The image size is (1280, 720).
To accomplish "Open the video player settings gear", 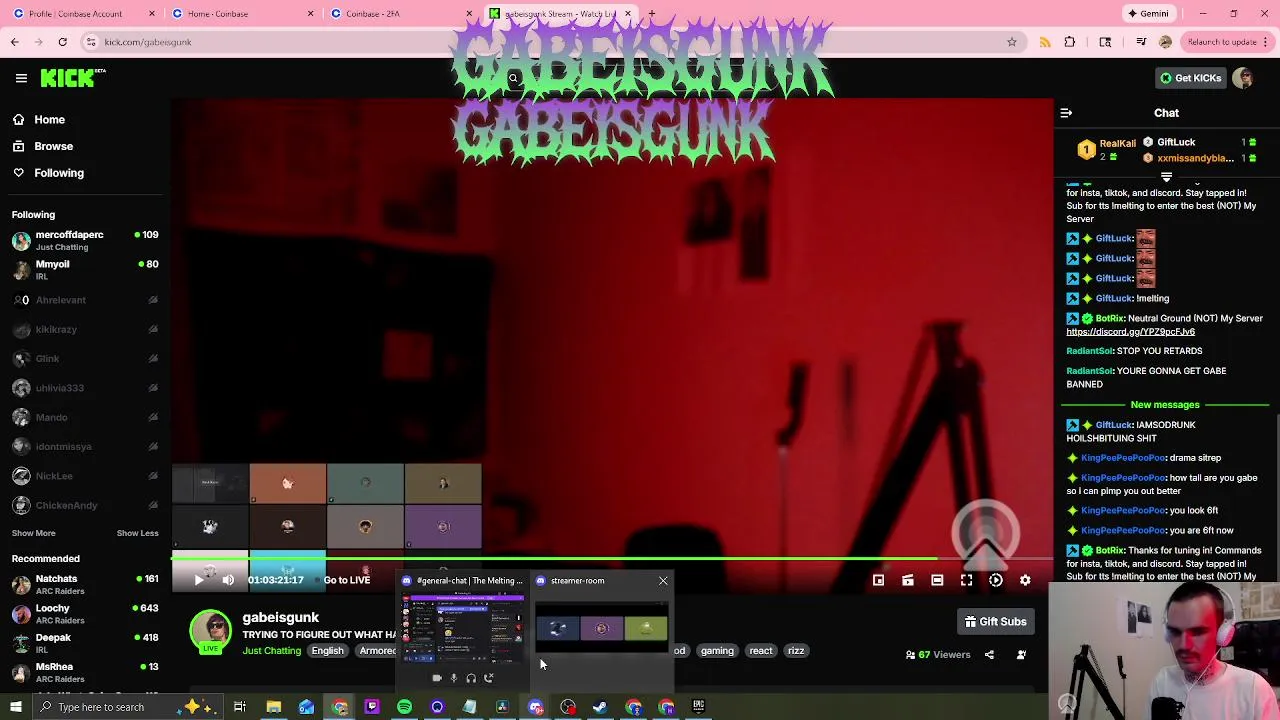I will click(1025, 580).
